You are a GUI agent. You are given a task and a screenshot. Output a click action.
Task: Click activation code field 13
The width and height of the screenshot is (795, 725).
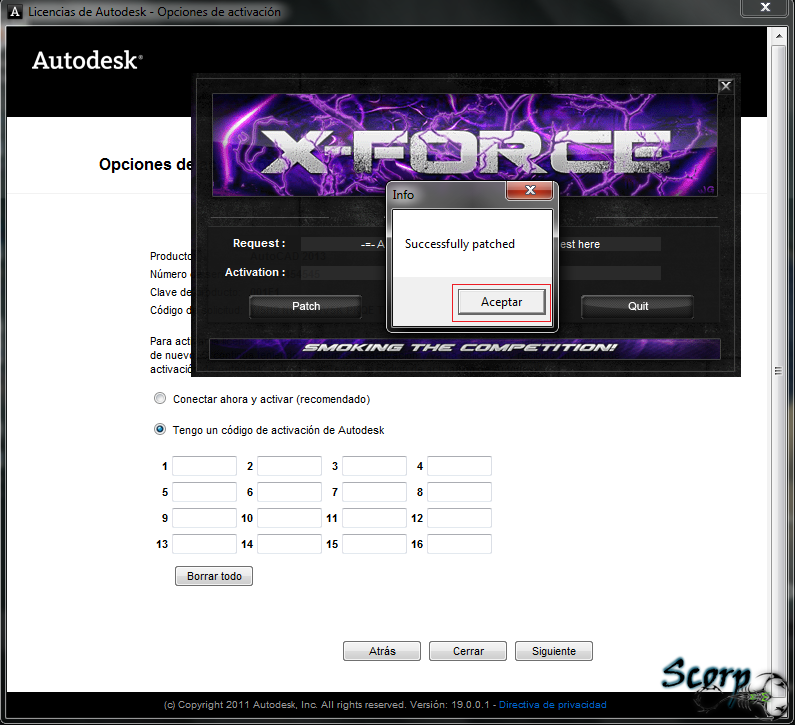[204, 544]
